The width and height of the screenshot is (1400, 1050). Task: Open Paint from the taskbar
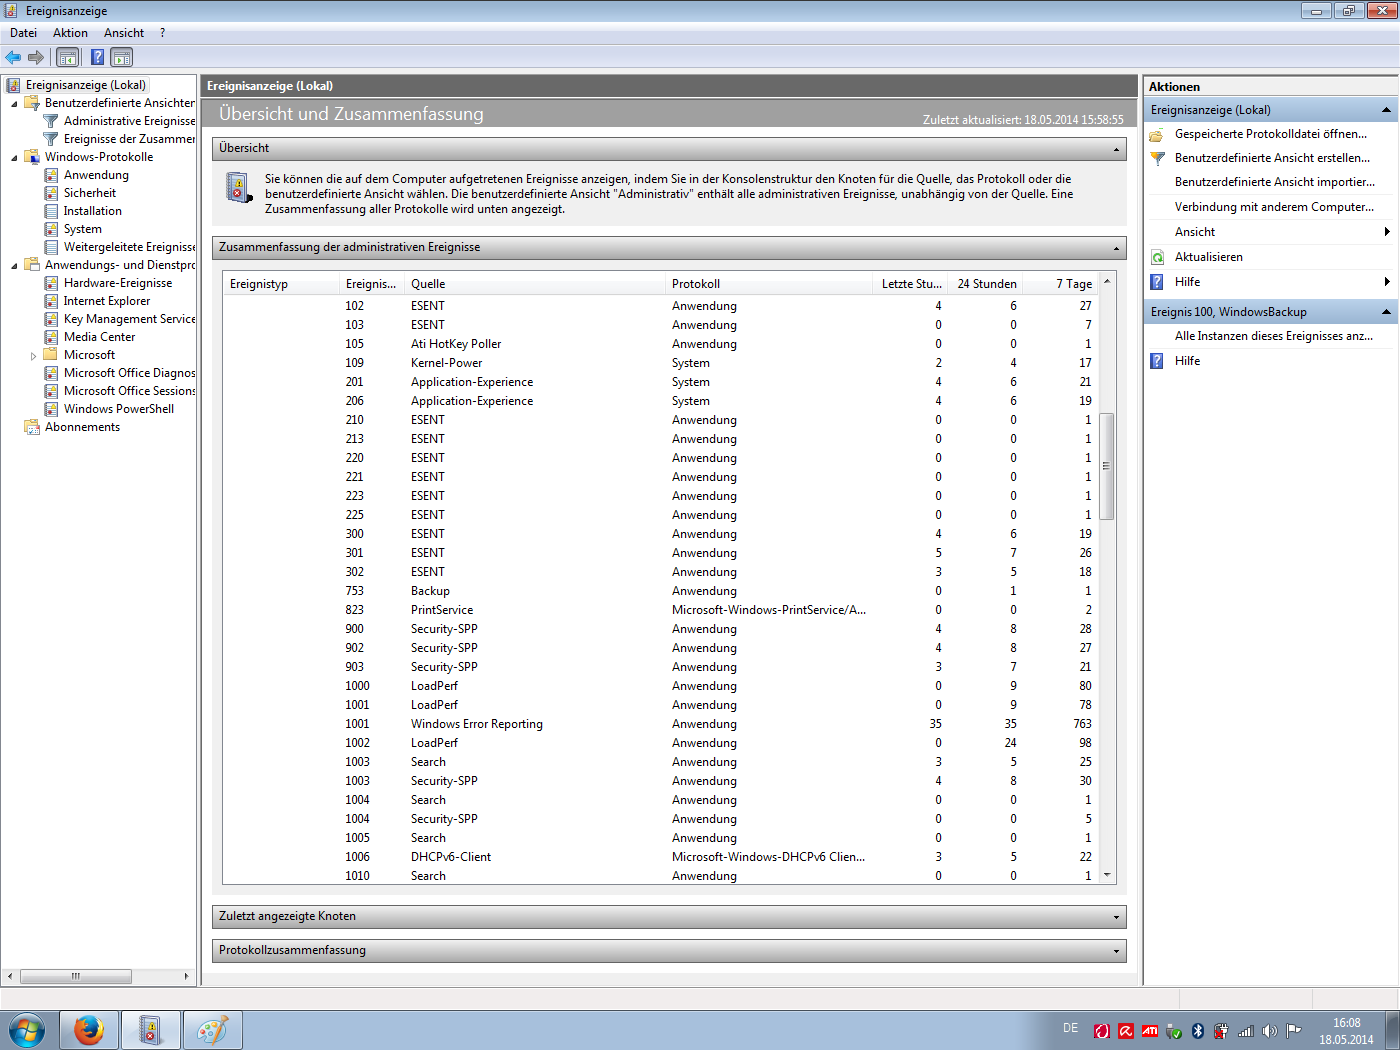click(213, 1030)
